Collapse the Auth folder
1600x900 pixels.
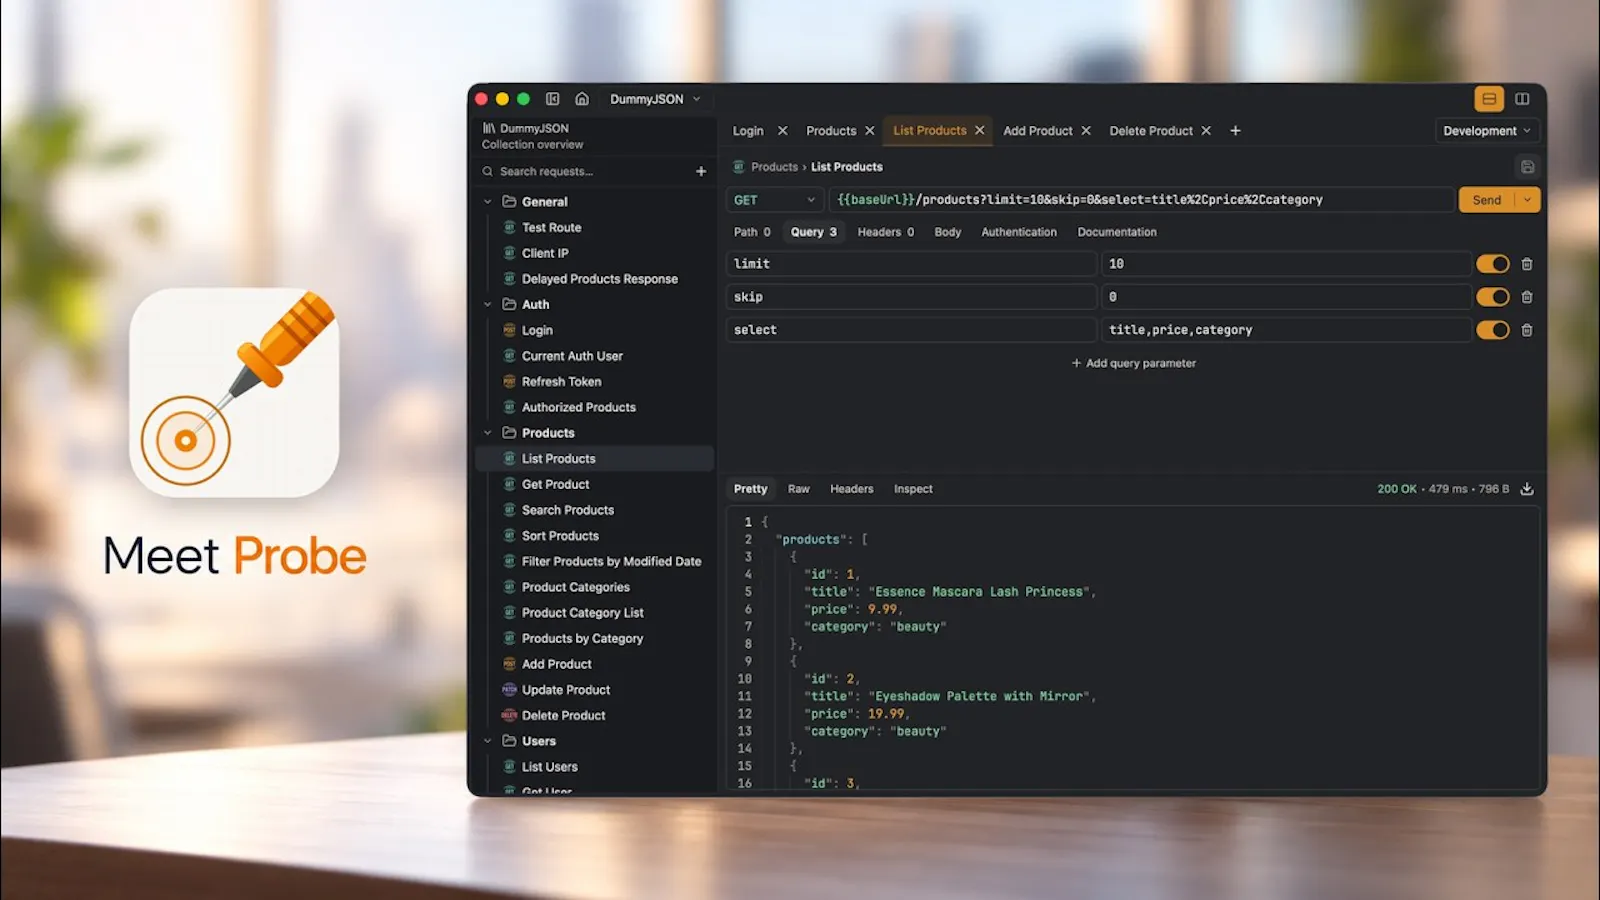[488, 305]
